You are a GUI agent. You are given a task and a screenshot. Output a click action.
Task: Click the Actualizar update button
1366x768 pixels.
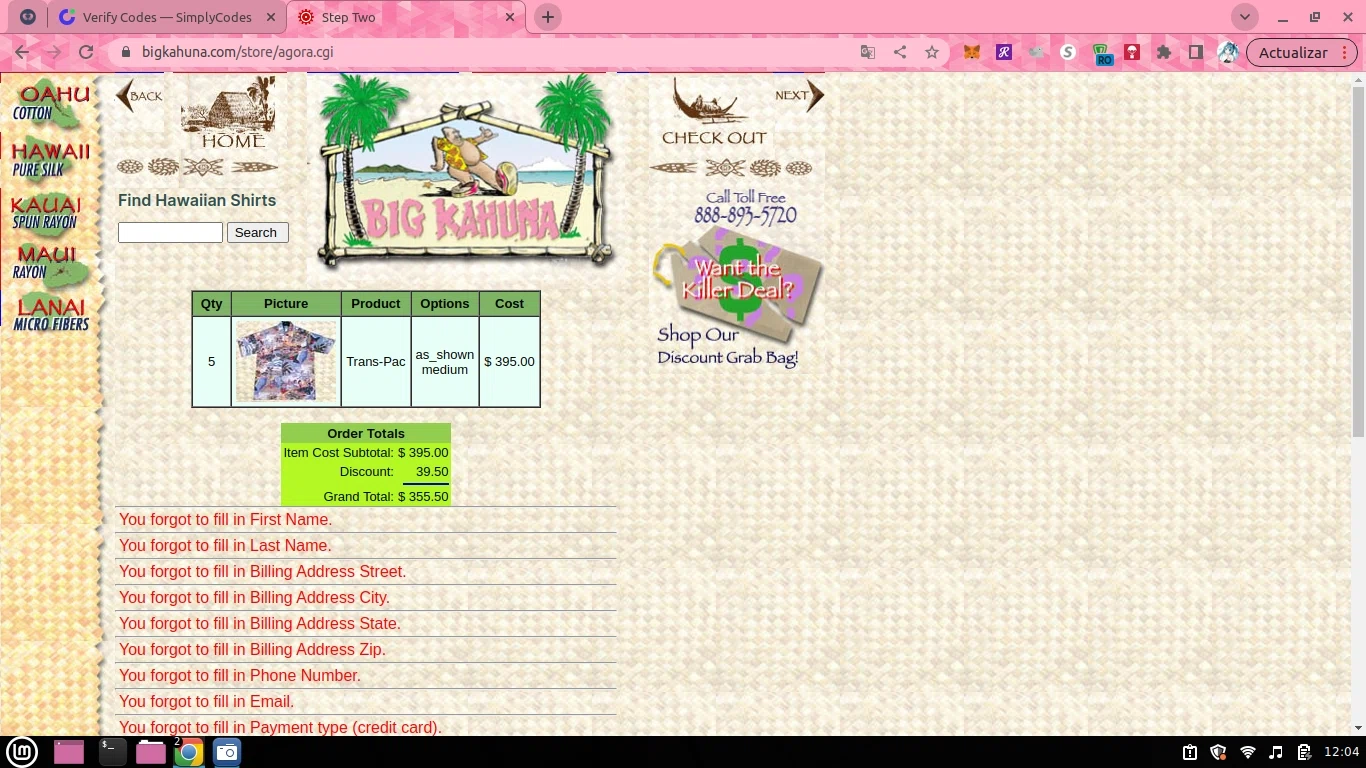click(1294, 52)
